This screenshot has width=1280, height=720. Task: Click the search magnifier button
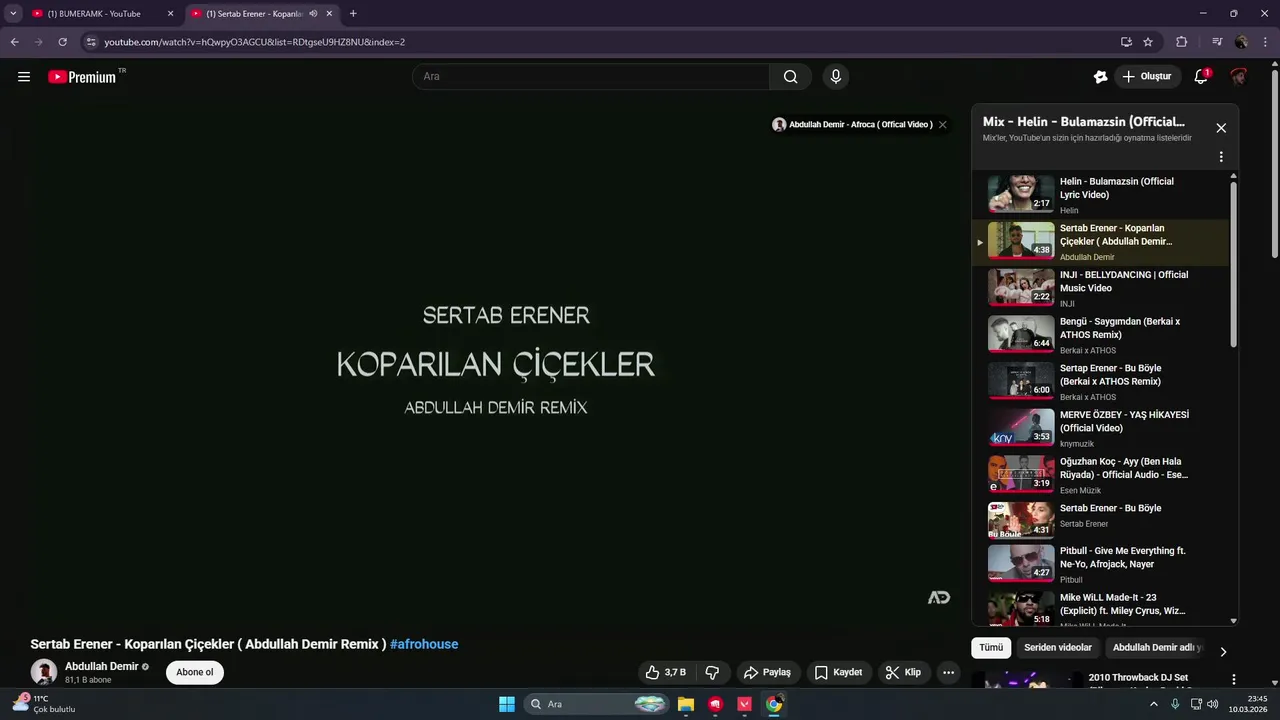coord(790,77)
